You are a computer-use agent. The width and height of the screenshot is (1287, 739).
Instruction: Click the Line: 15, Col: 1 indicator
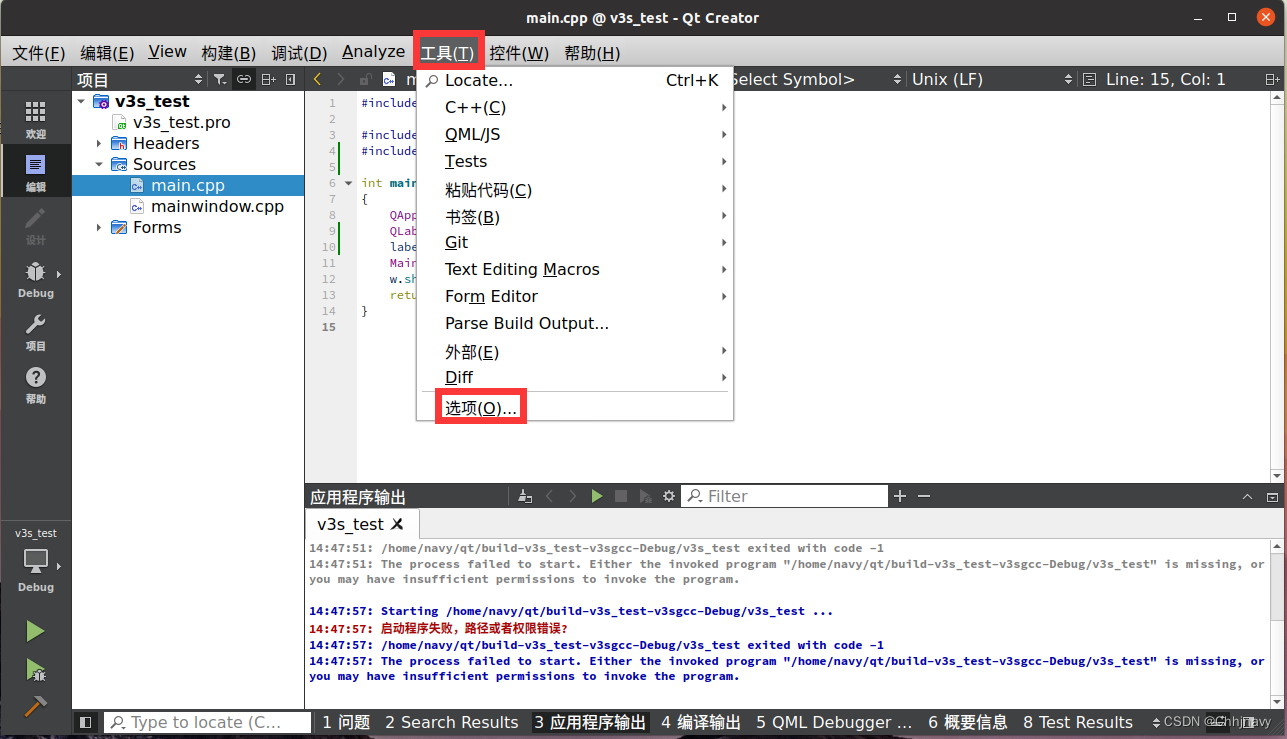tap(1165, 79)
